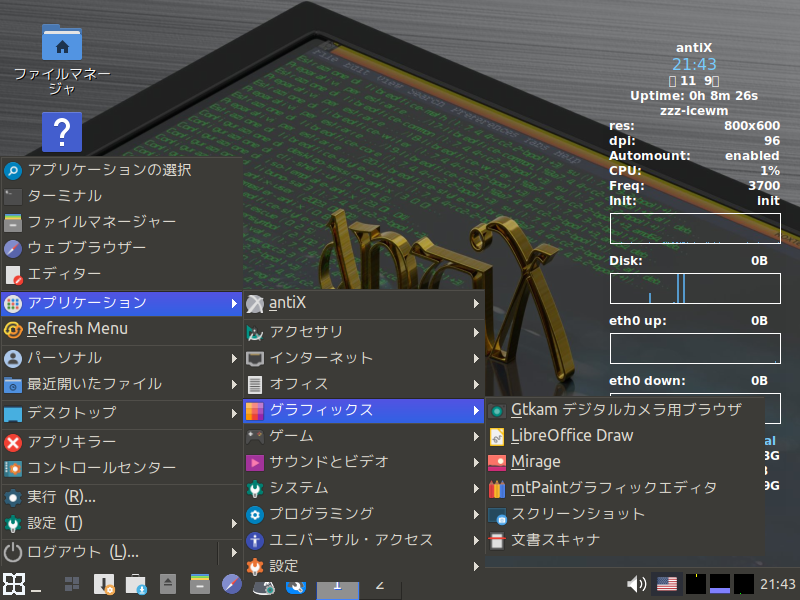Click the US flag keyboard layout indicator
This screenshot has height=600, width=800.
(667, 584)
